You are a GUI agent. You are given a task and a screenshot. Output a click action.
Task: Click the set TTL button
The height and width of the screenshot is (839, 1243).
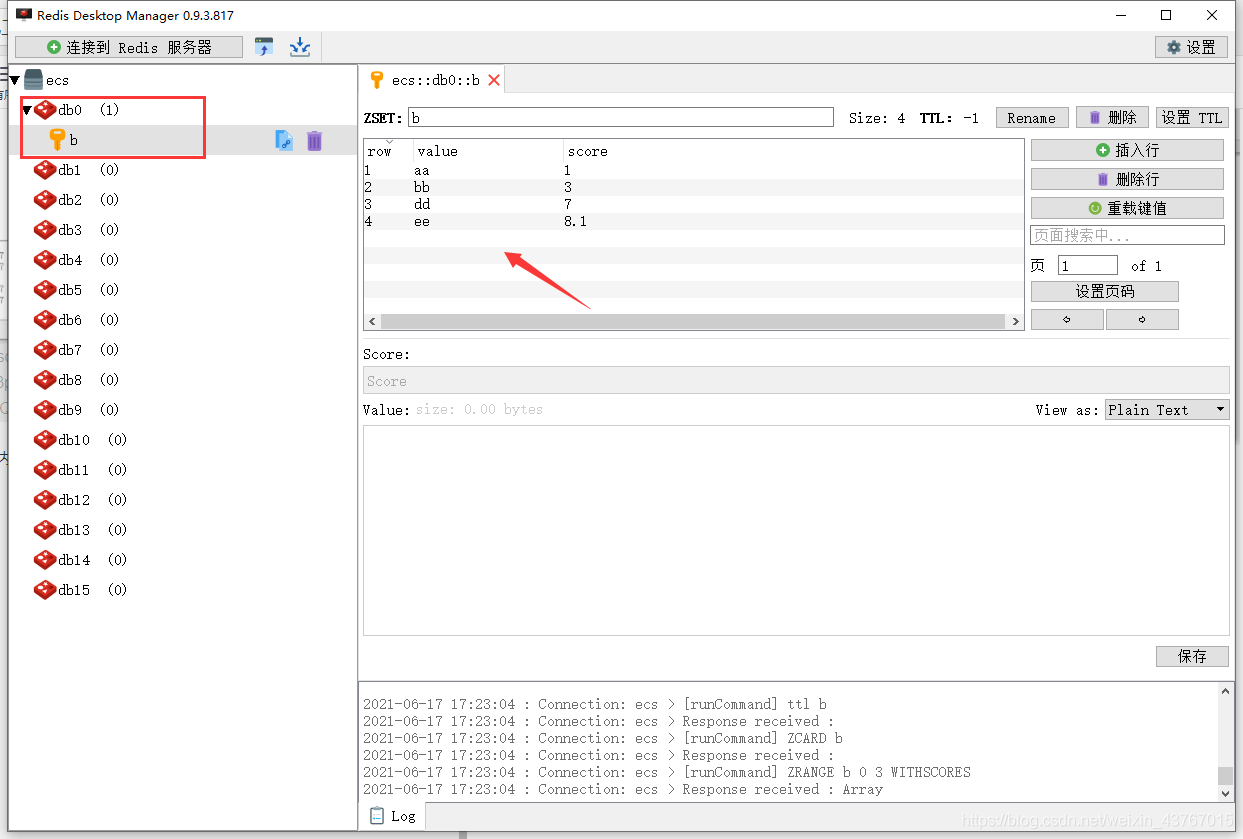1191,118
